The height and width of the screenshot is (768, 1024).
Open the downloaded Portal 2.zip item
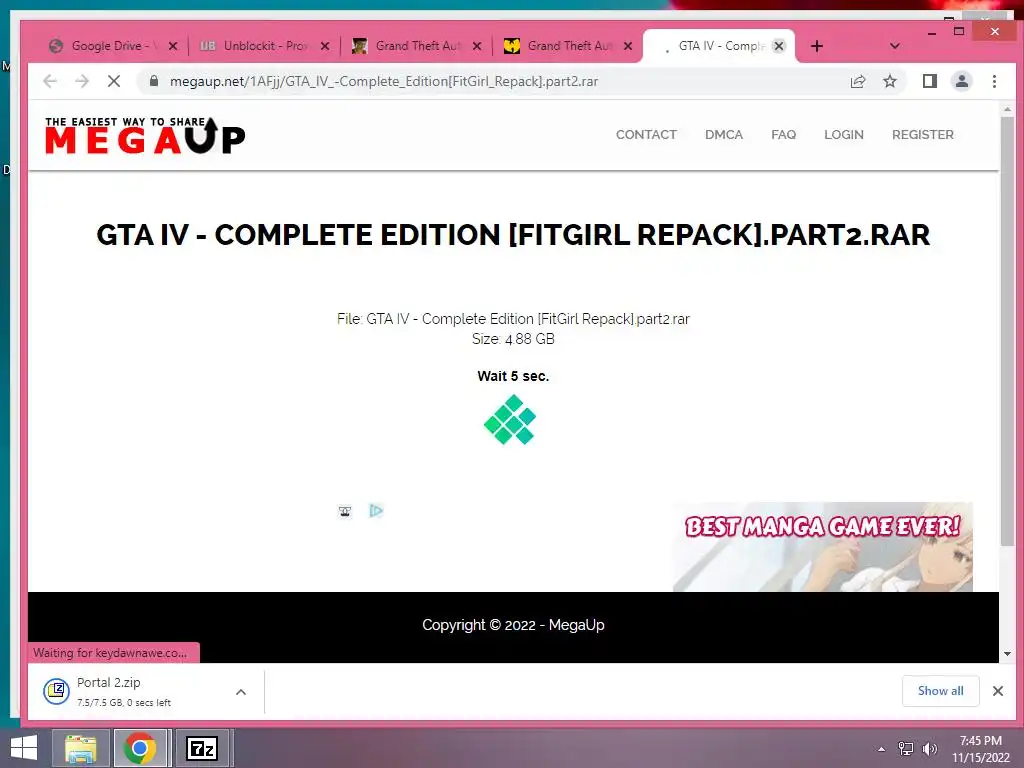(x=123, y=692)
